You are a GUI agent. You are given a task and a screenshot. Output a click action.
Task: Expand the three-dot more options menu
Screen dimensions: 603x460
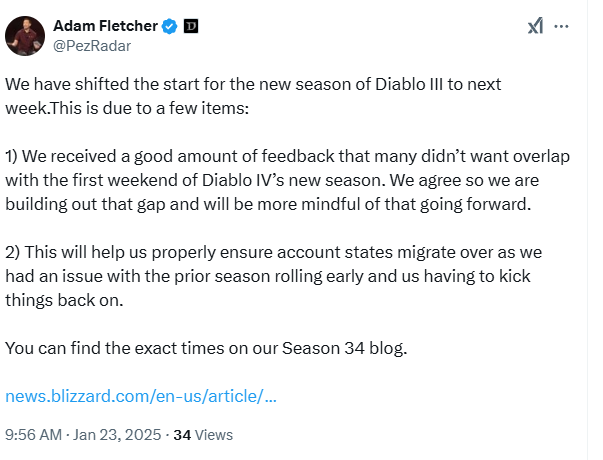[563, 26]
